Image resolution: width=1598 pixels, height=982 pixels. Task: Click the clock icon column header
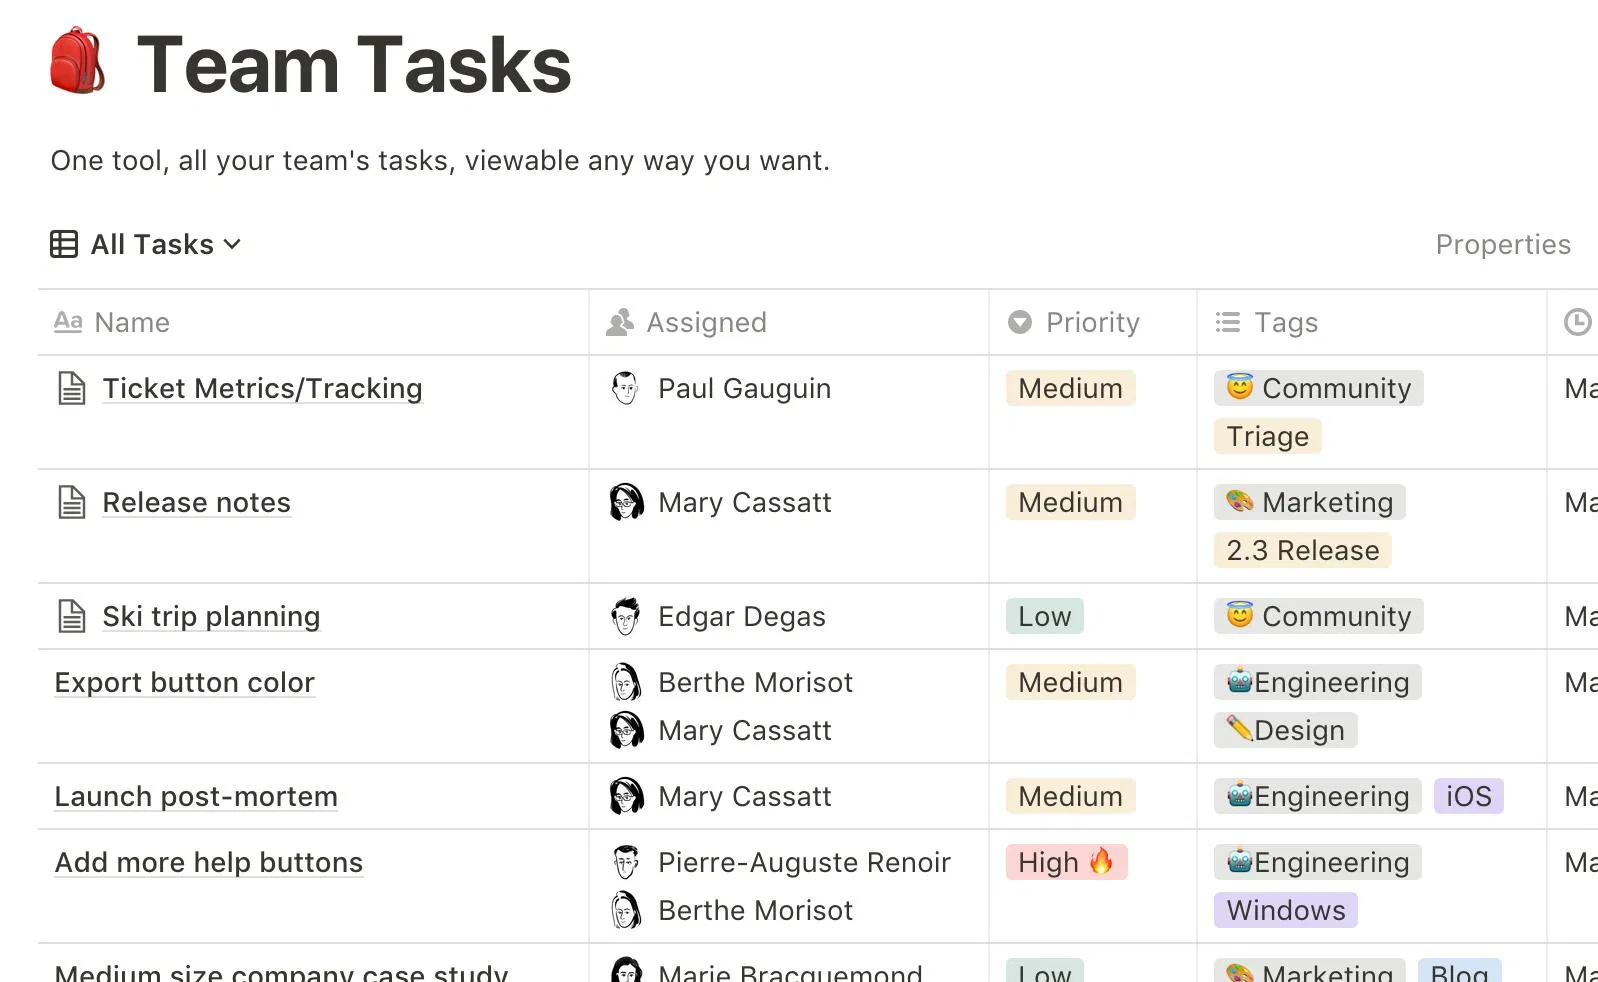(1577, 322)
